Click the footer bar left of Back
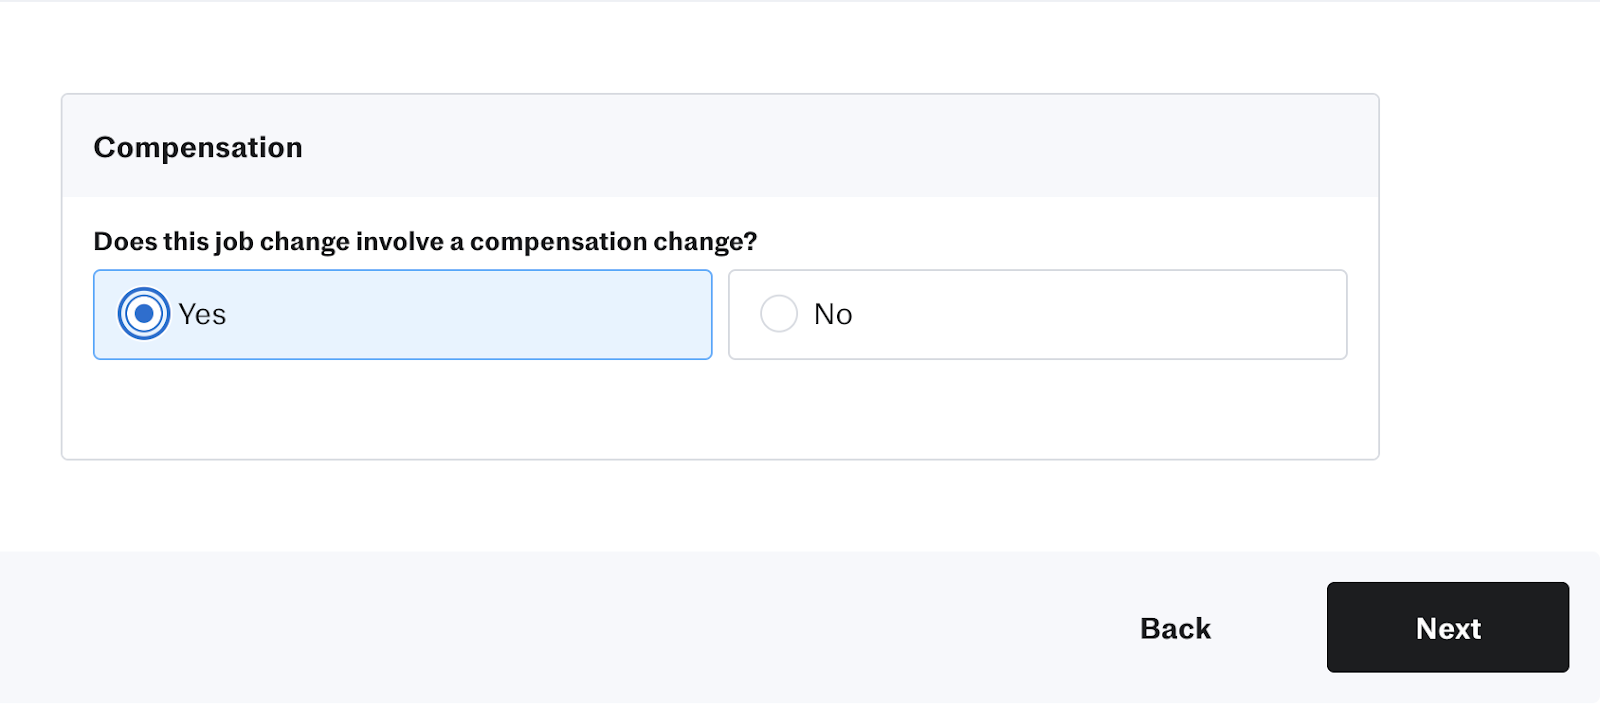This screenshot has height=724, width=1600. (550, 628)
